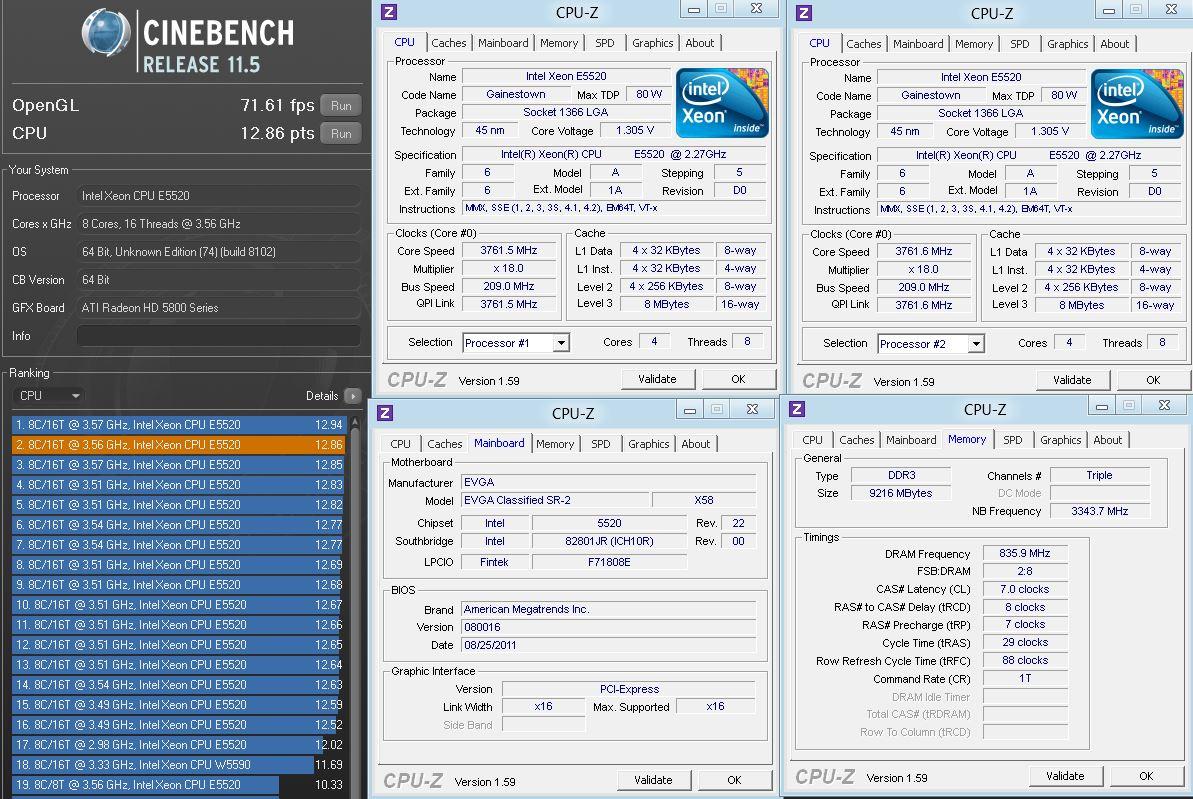Click NB Frequency 3343.7 MHz value

click(x=1099, y=511)
